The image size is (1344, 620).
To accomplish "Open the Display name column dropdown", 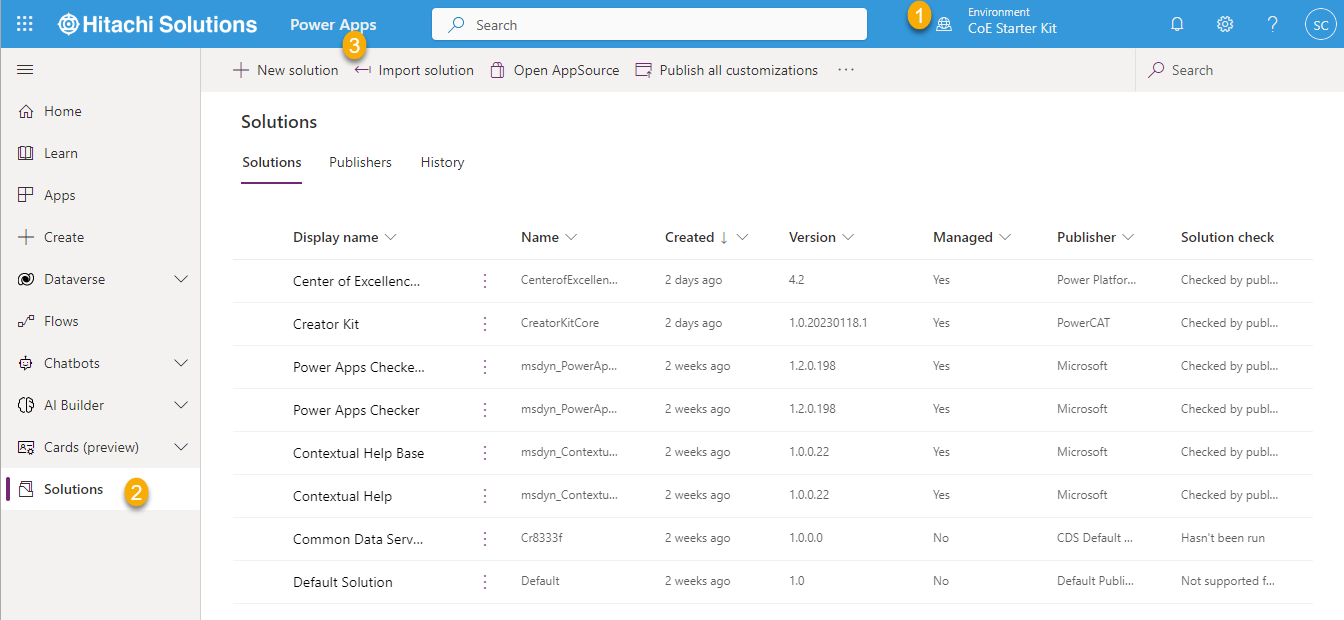I will 391,238.
